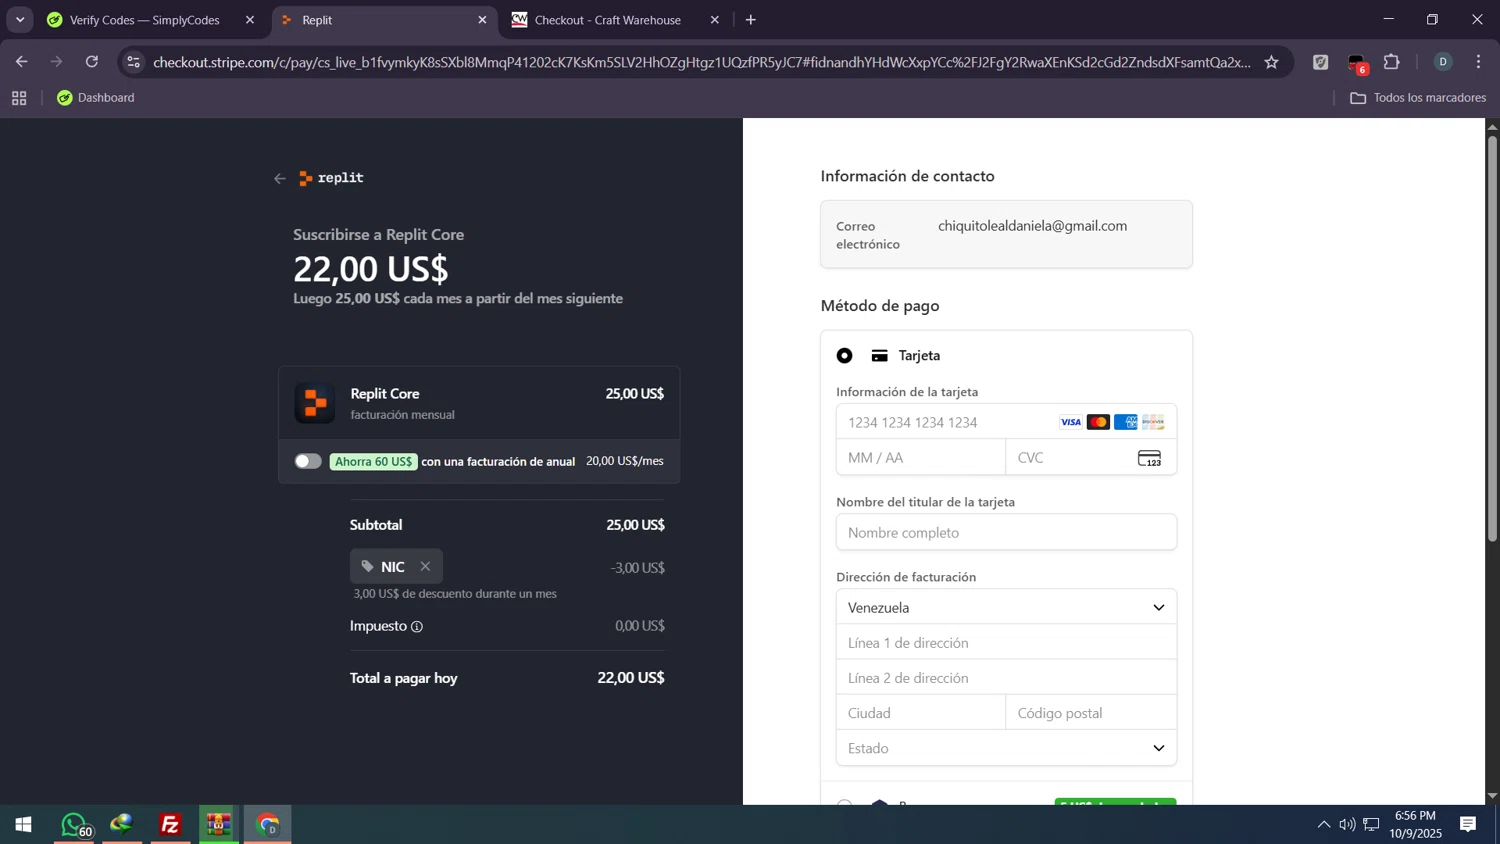The width and height of the screenshot is (1500, 844).
Task: Open WhatsApp from the taskbar
Action: tap(74, 825)
